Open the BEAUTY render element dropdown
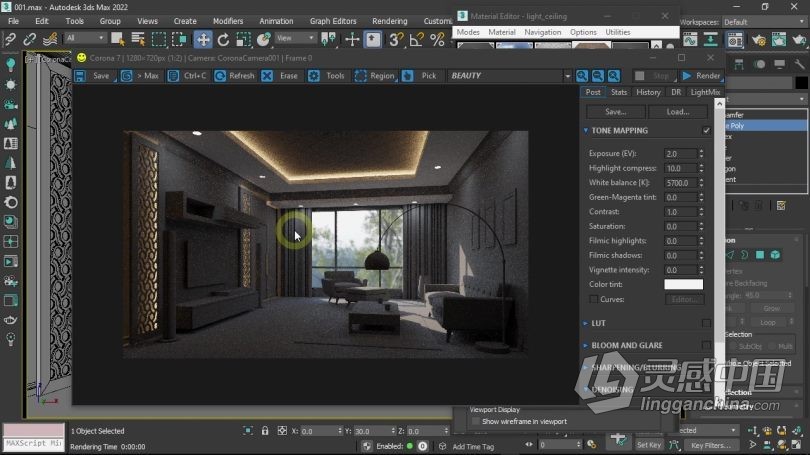810x455 pixels. tap(567, 76)
